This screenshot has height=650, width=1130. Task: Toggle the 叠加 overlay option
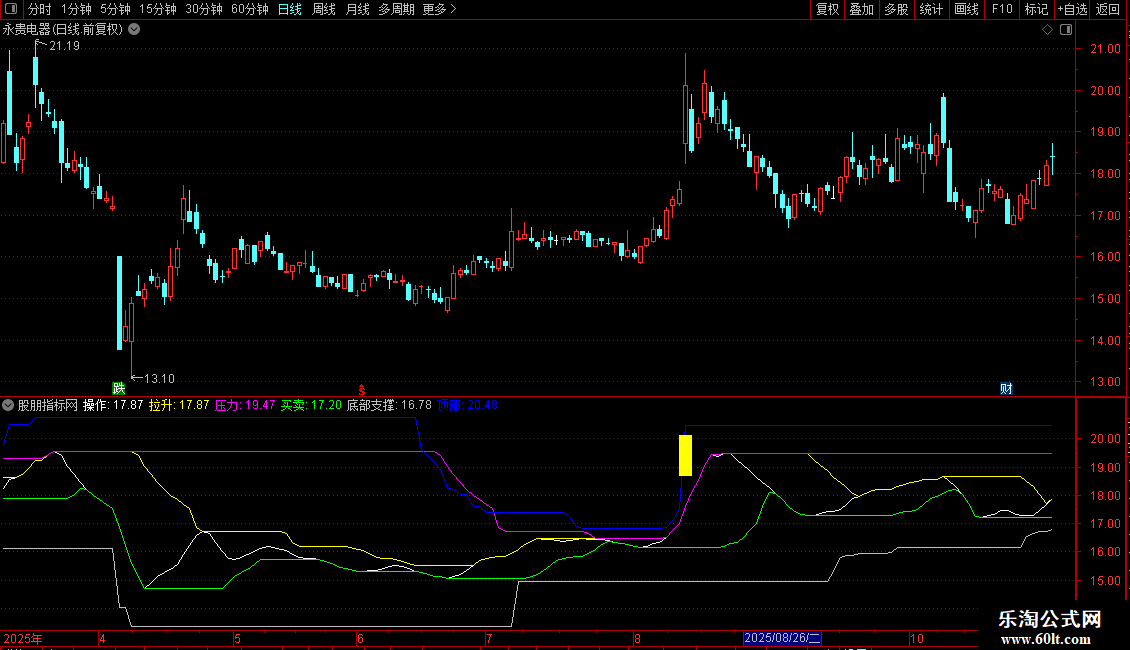coord(861,9)
